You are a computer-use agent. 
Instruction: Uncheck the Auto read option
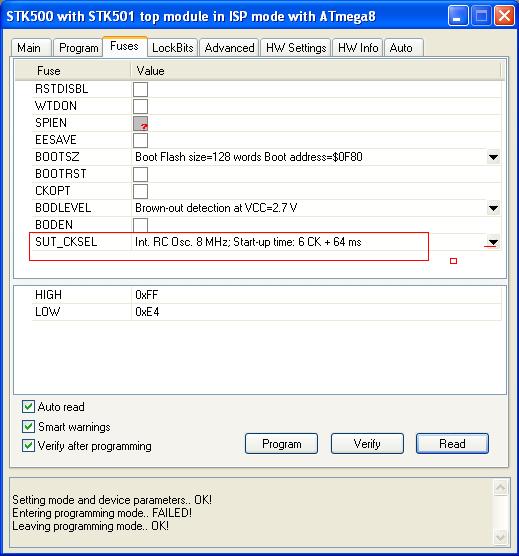coord(28,407)
